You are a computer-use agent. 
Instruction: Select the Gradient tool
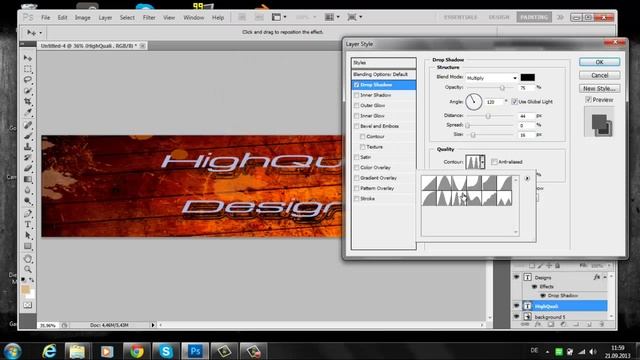coord(28,179)
